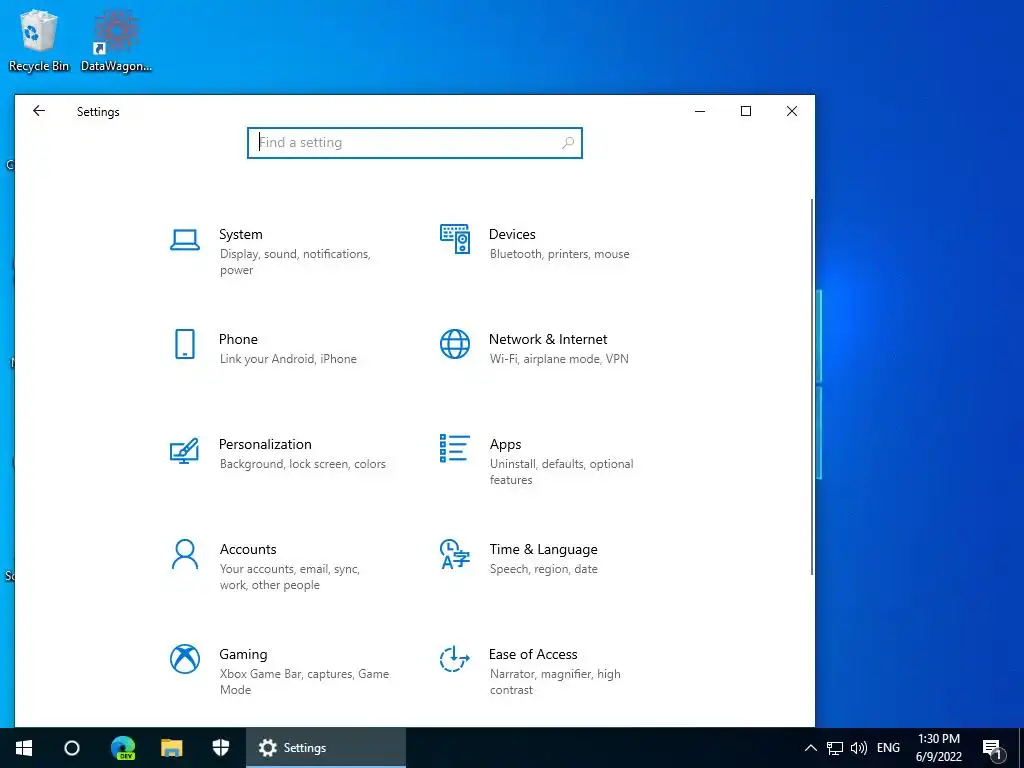Open the System laptop icon

185,240
